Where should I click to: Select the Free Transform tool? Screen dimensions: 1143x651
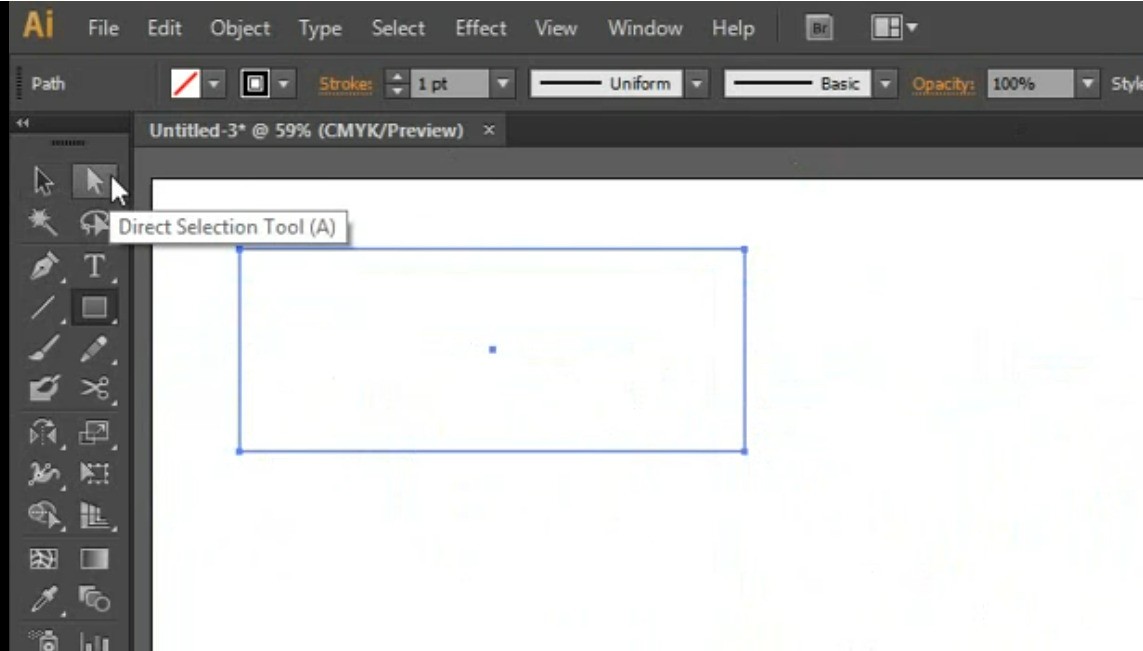coord(94,474)
